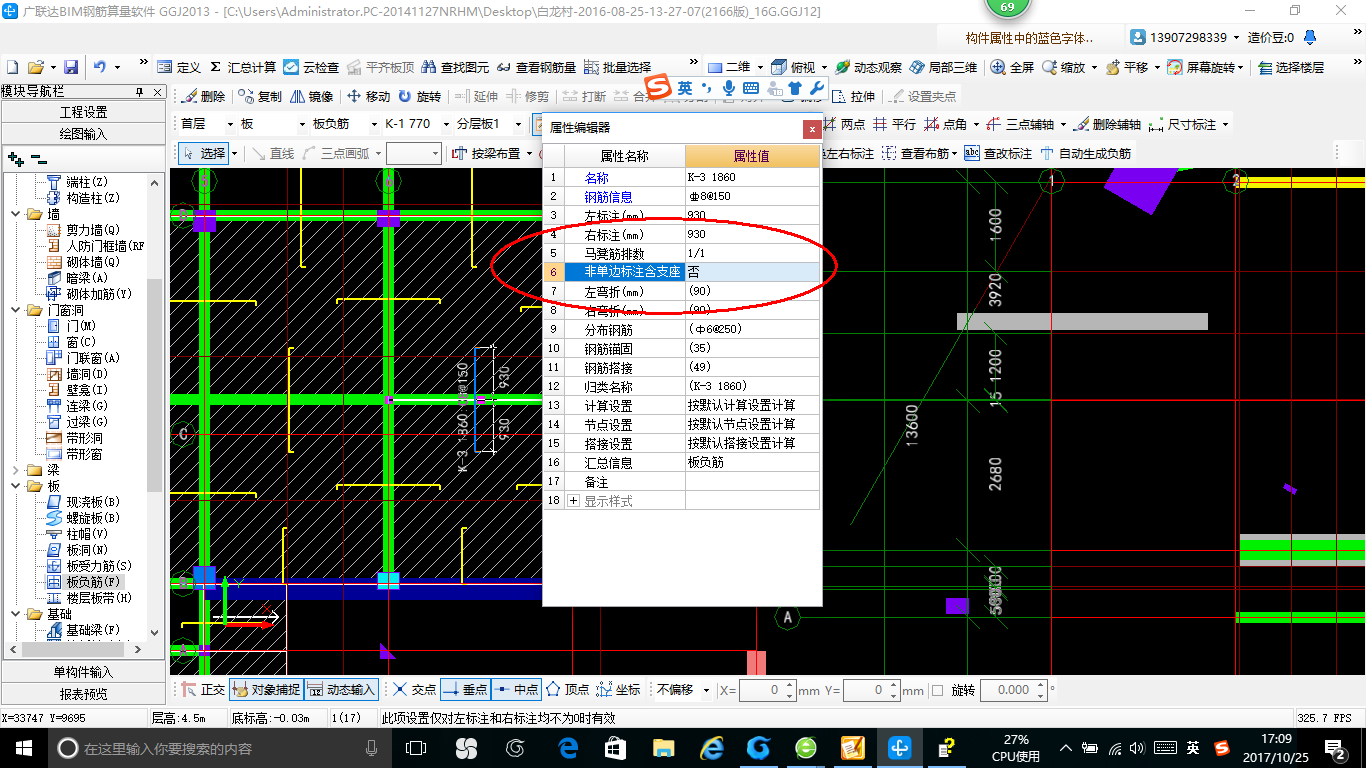The width and height of the screenshot is (1366, 768).
Task: Click 删除 delete tool
Action: (203, 97)
